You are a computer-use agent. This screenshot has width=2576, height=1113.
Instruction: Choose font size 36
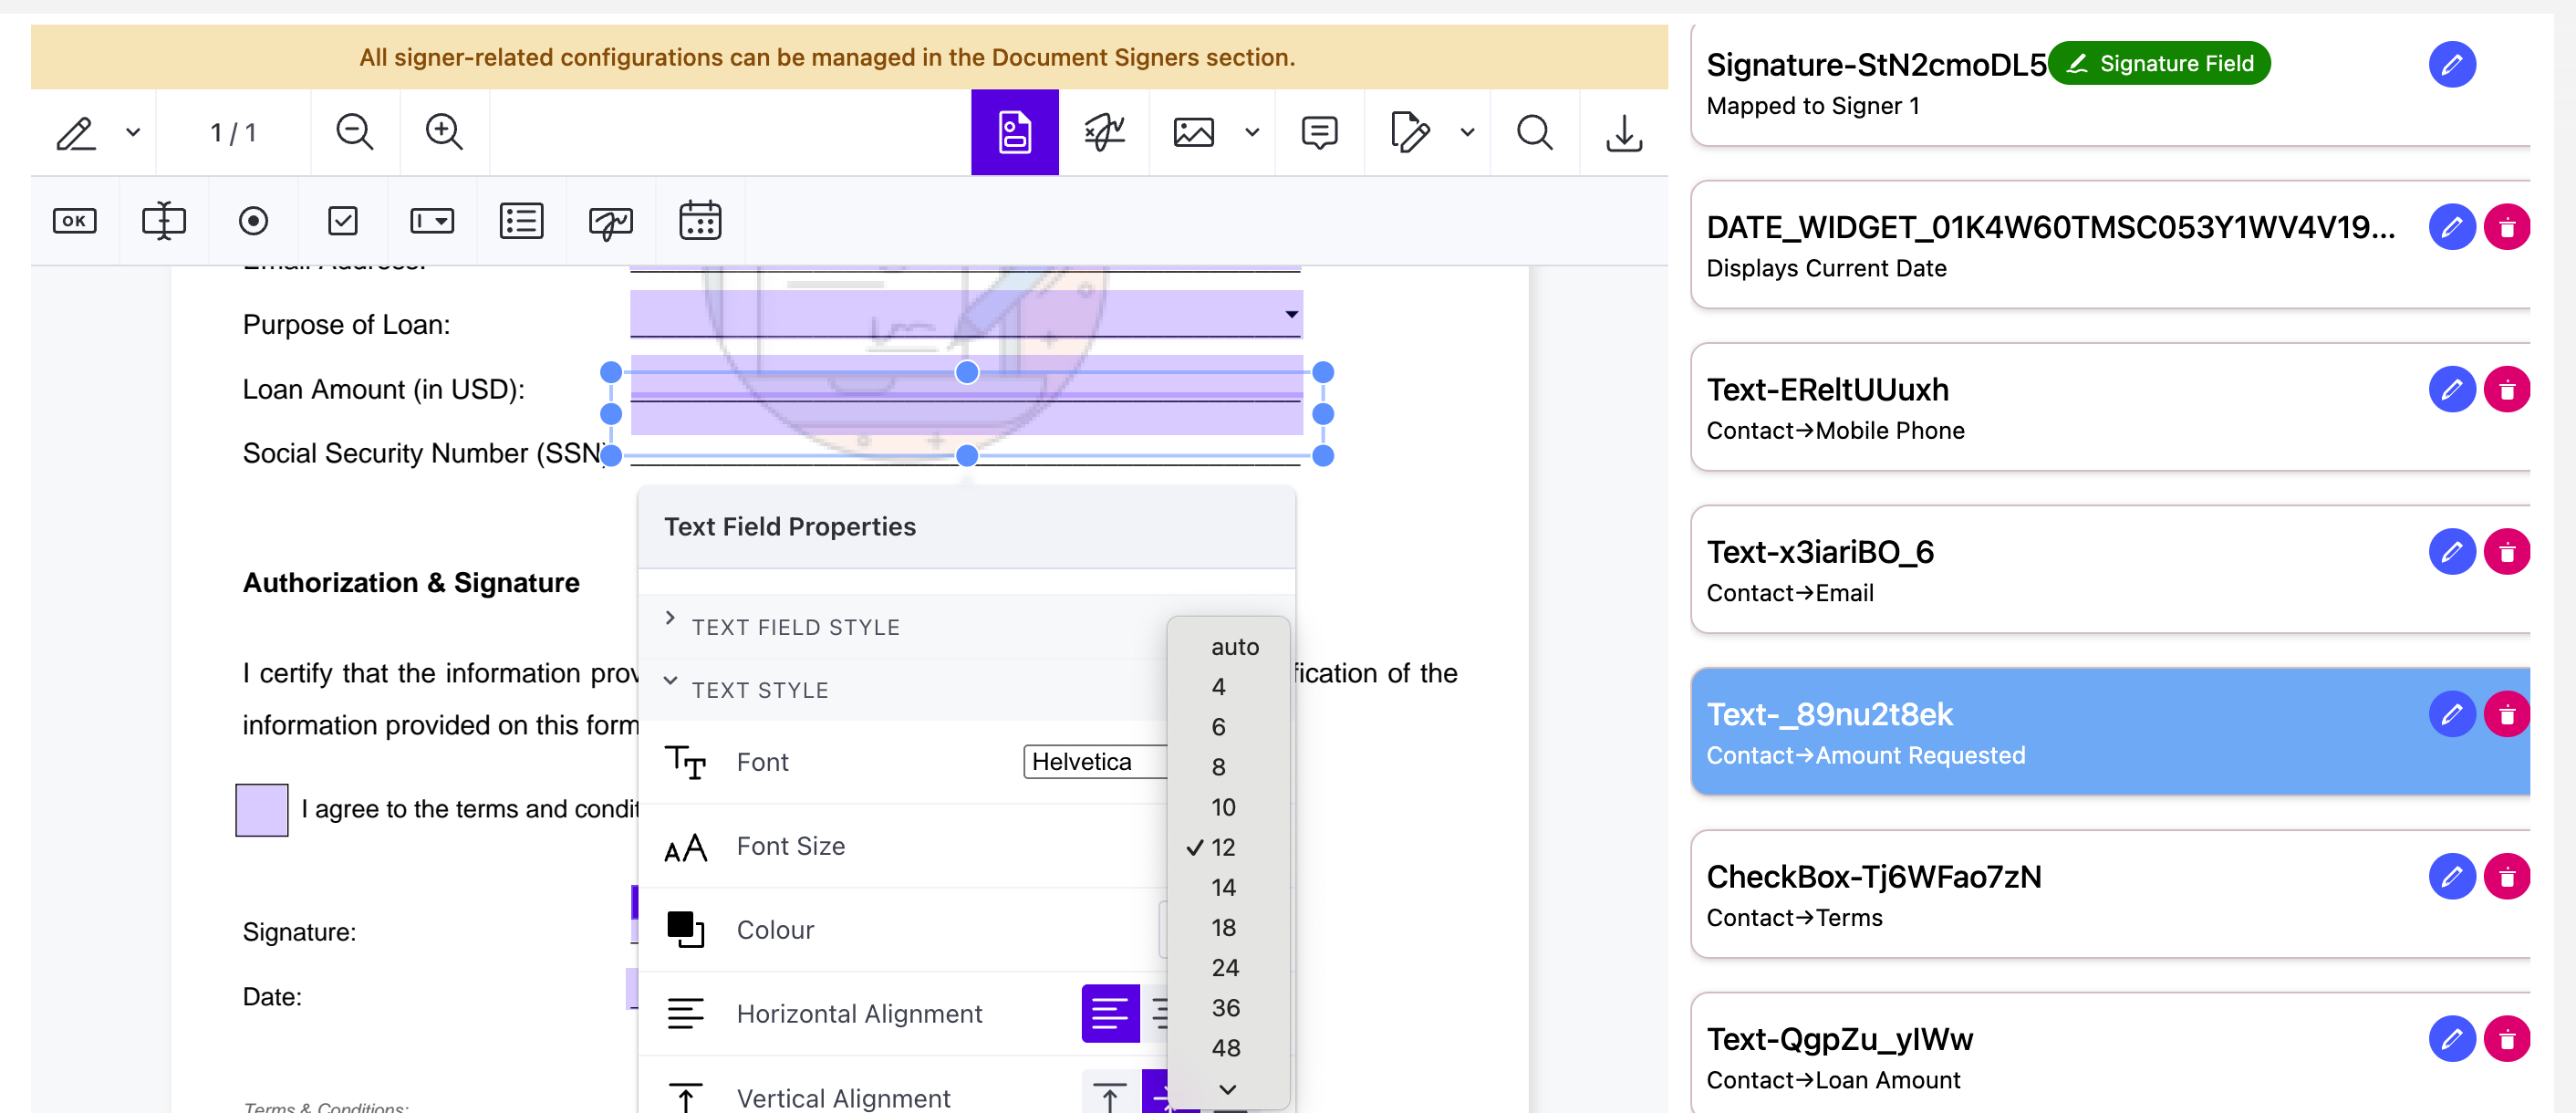pyautogui.click(x=1228, y=1008)
